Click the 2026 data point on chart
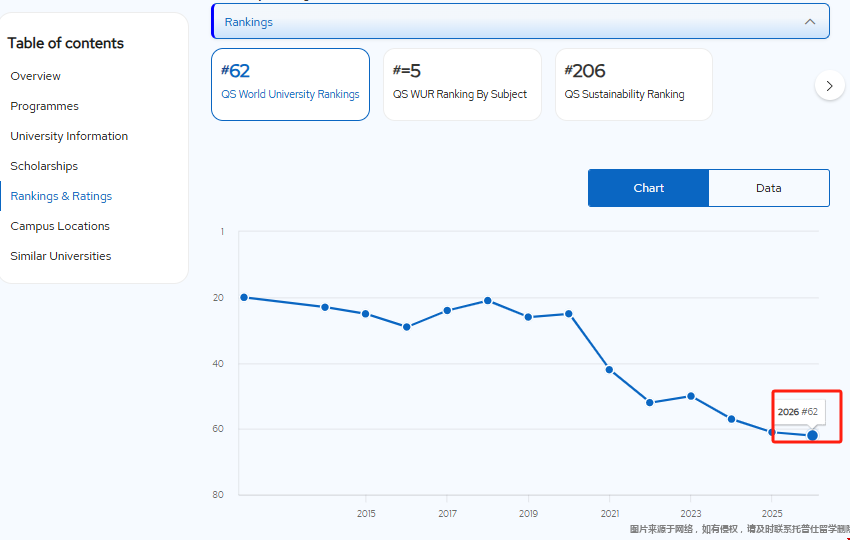Image resolution: width=850 pixels, height=540 pixels. [812, 435]
